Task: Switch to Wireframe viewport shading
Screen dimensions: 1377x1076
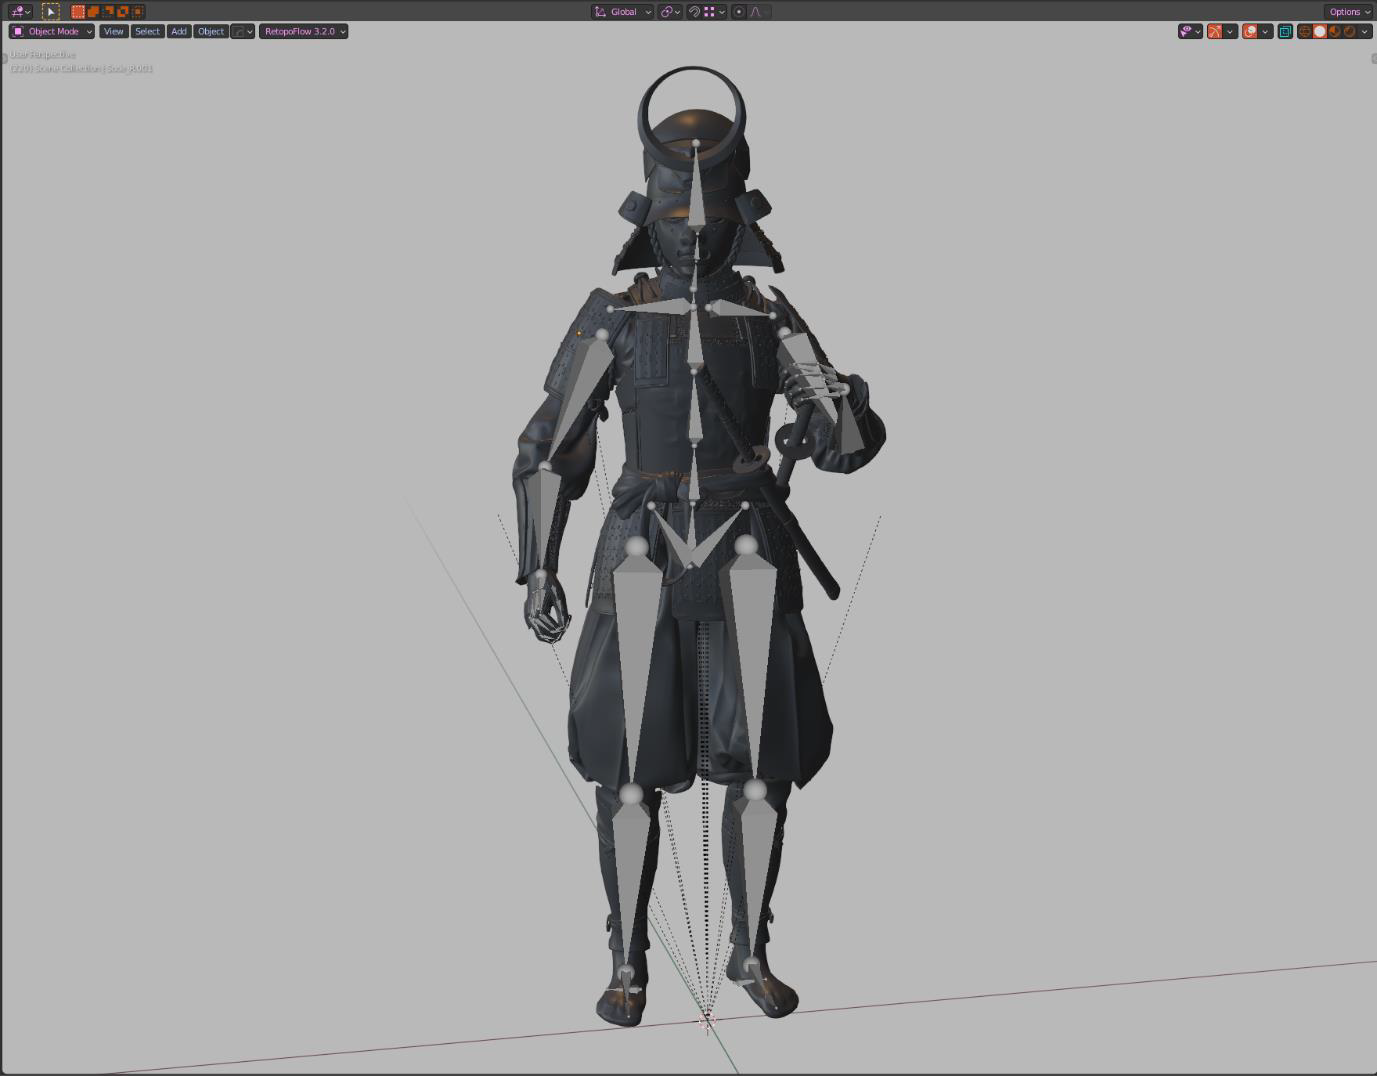Action: pos(1305,31)
